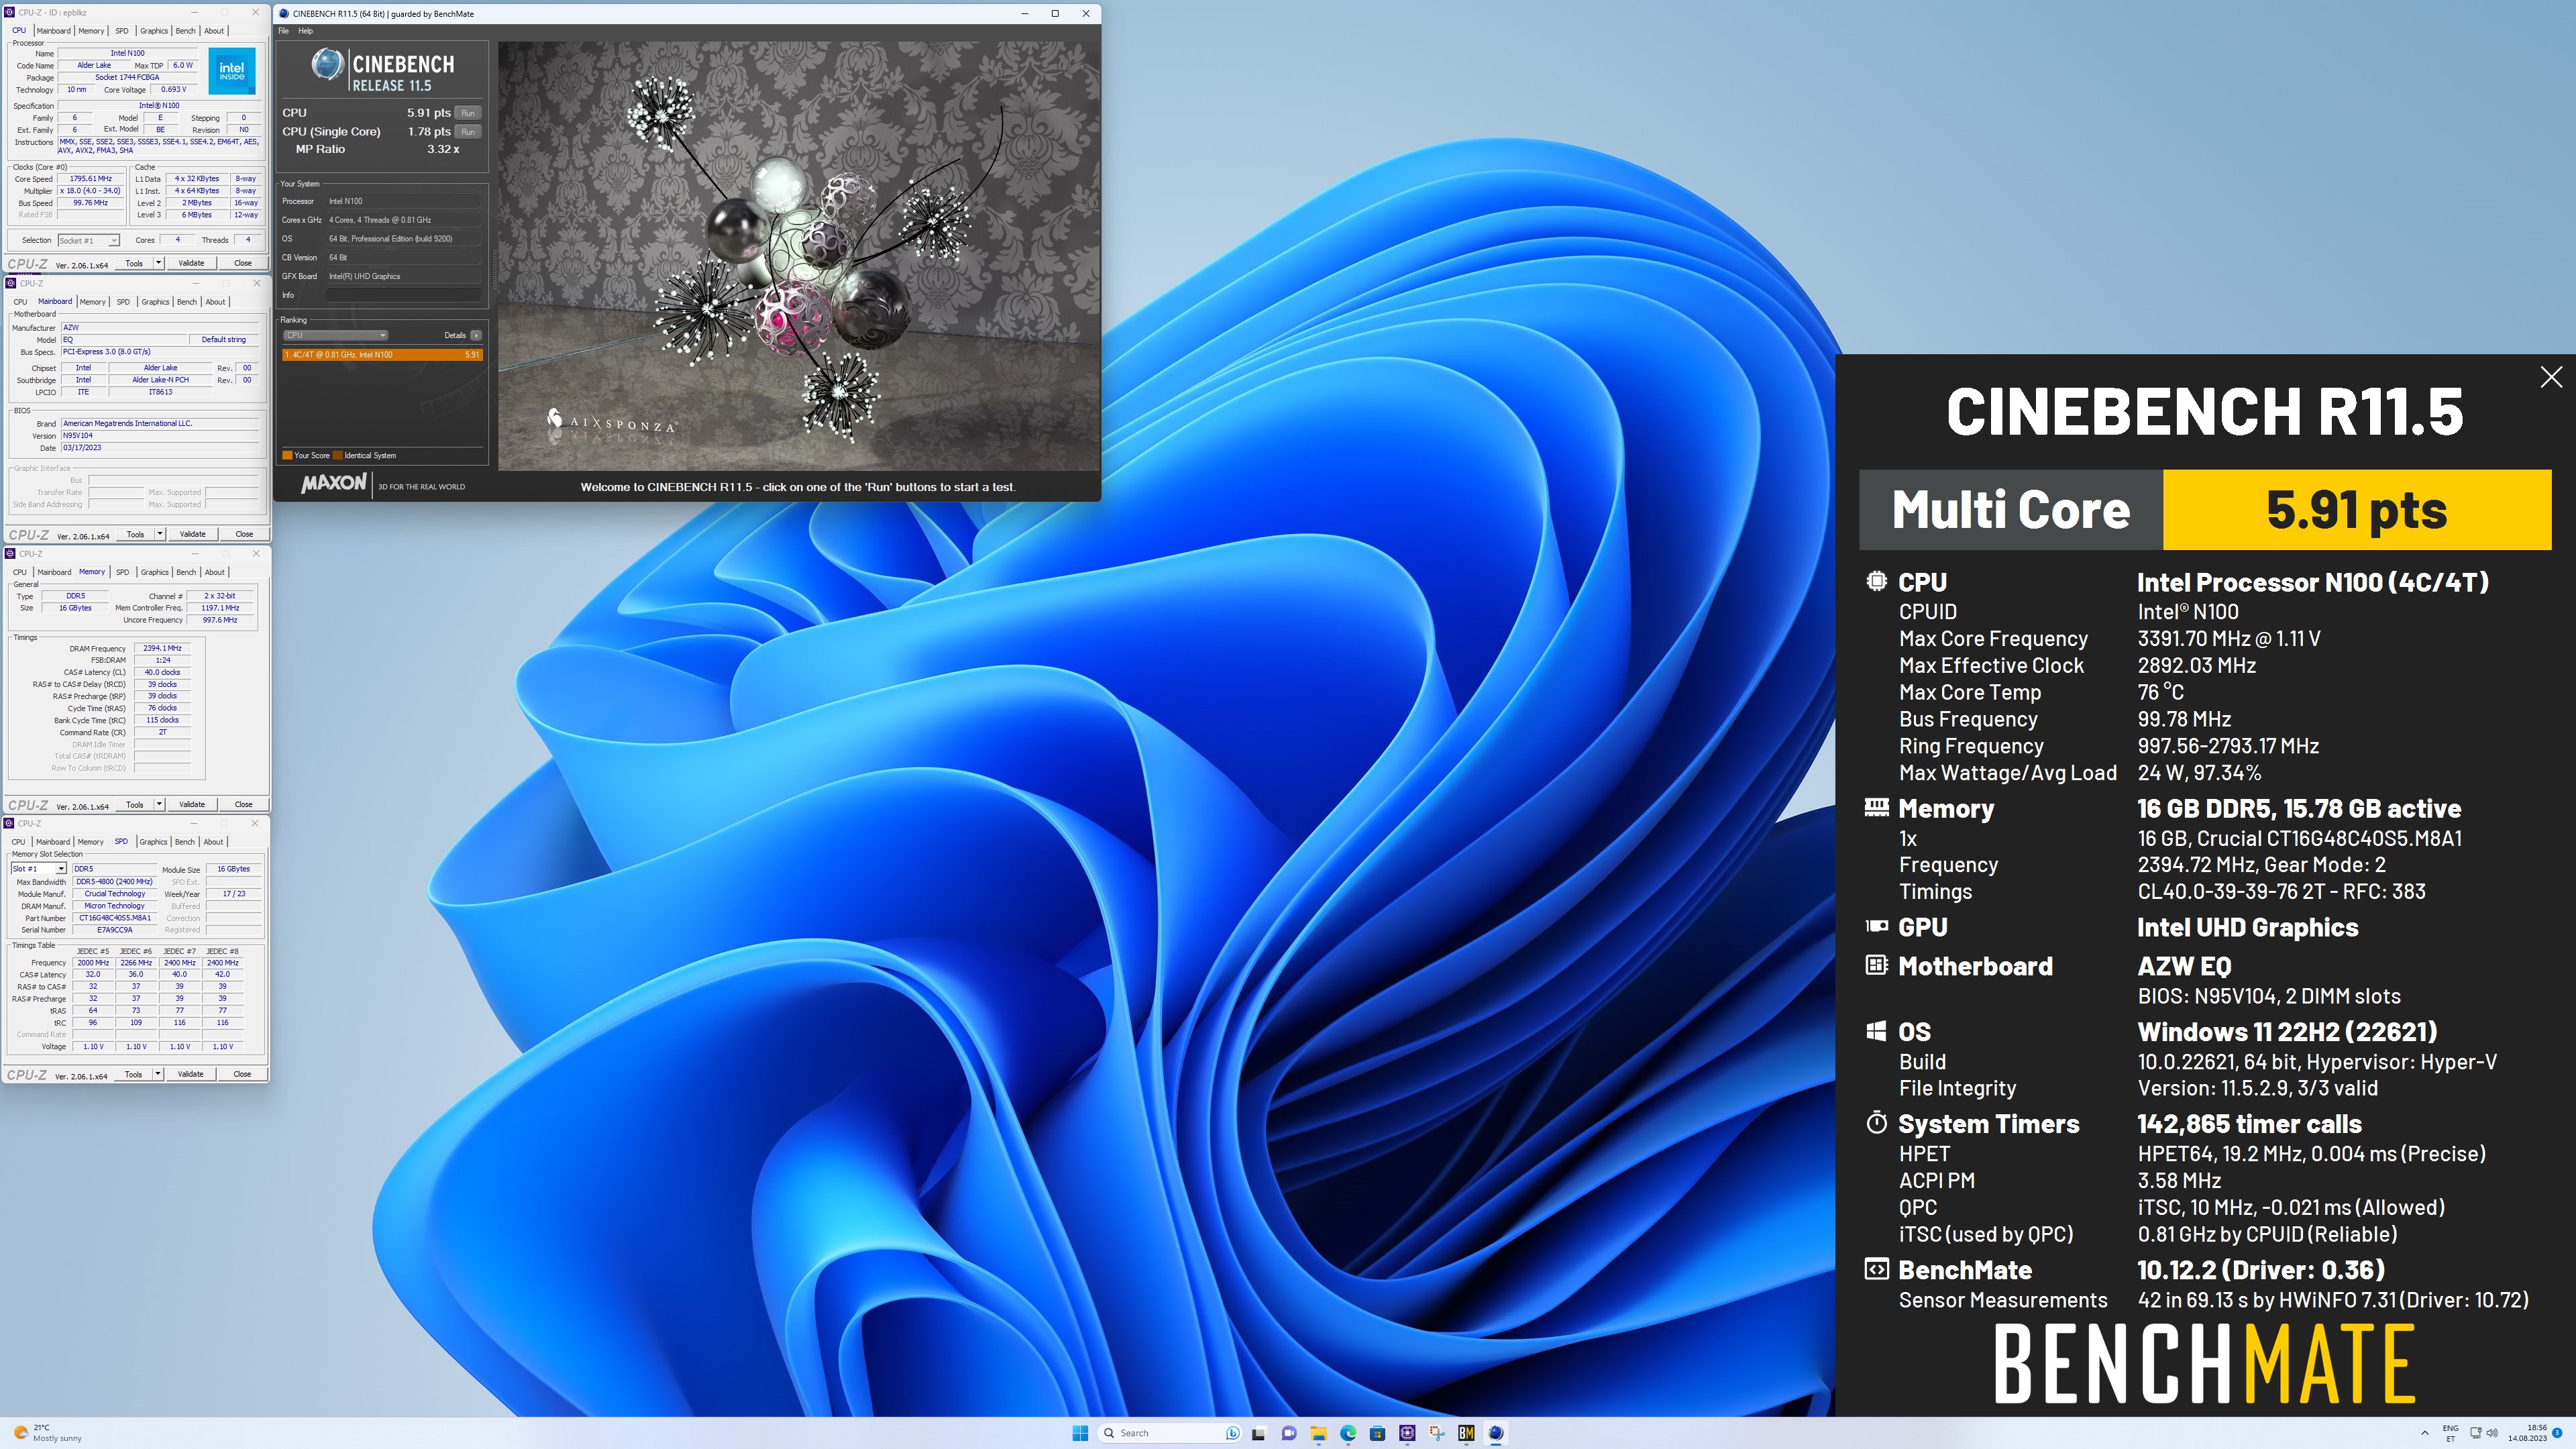Open SPD tab in Memory CPU-Z window
The image size is (2576, 1449).
tap(122, 572)
